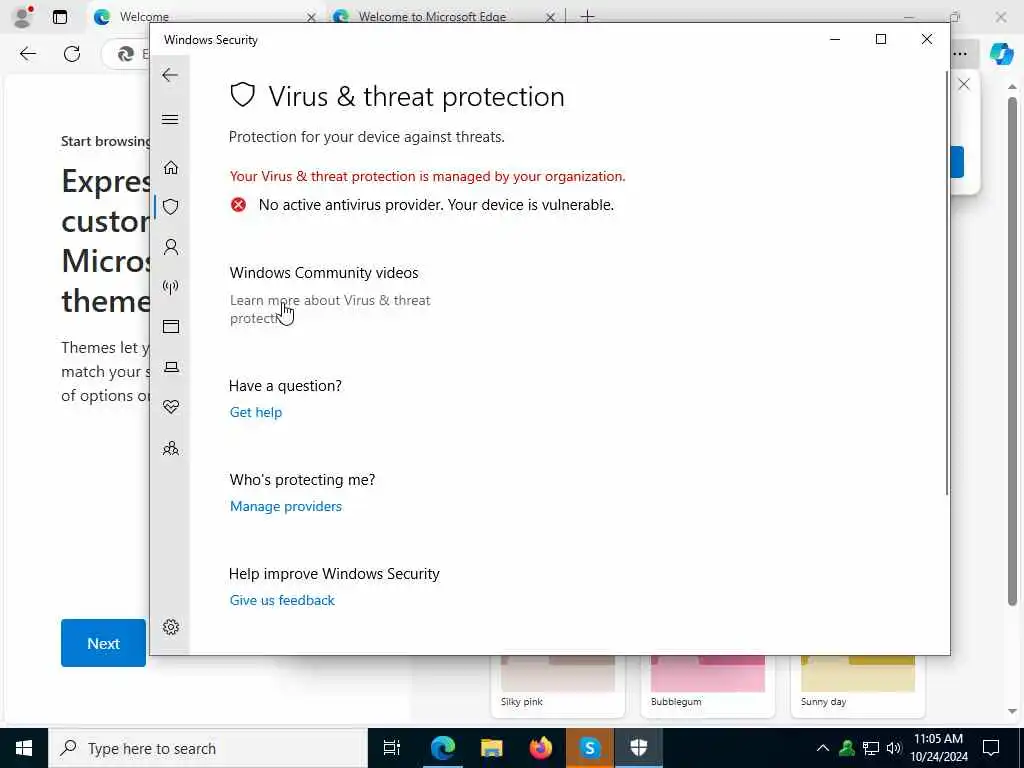Open Device security laptop icon

pyautogui.click(x=170, y=367)
